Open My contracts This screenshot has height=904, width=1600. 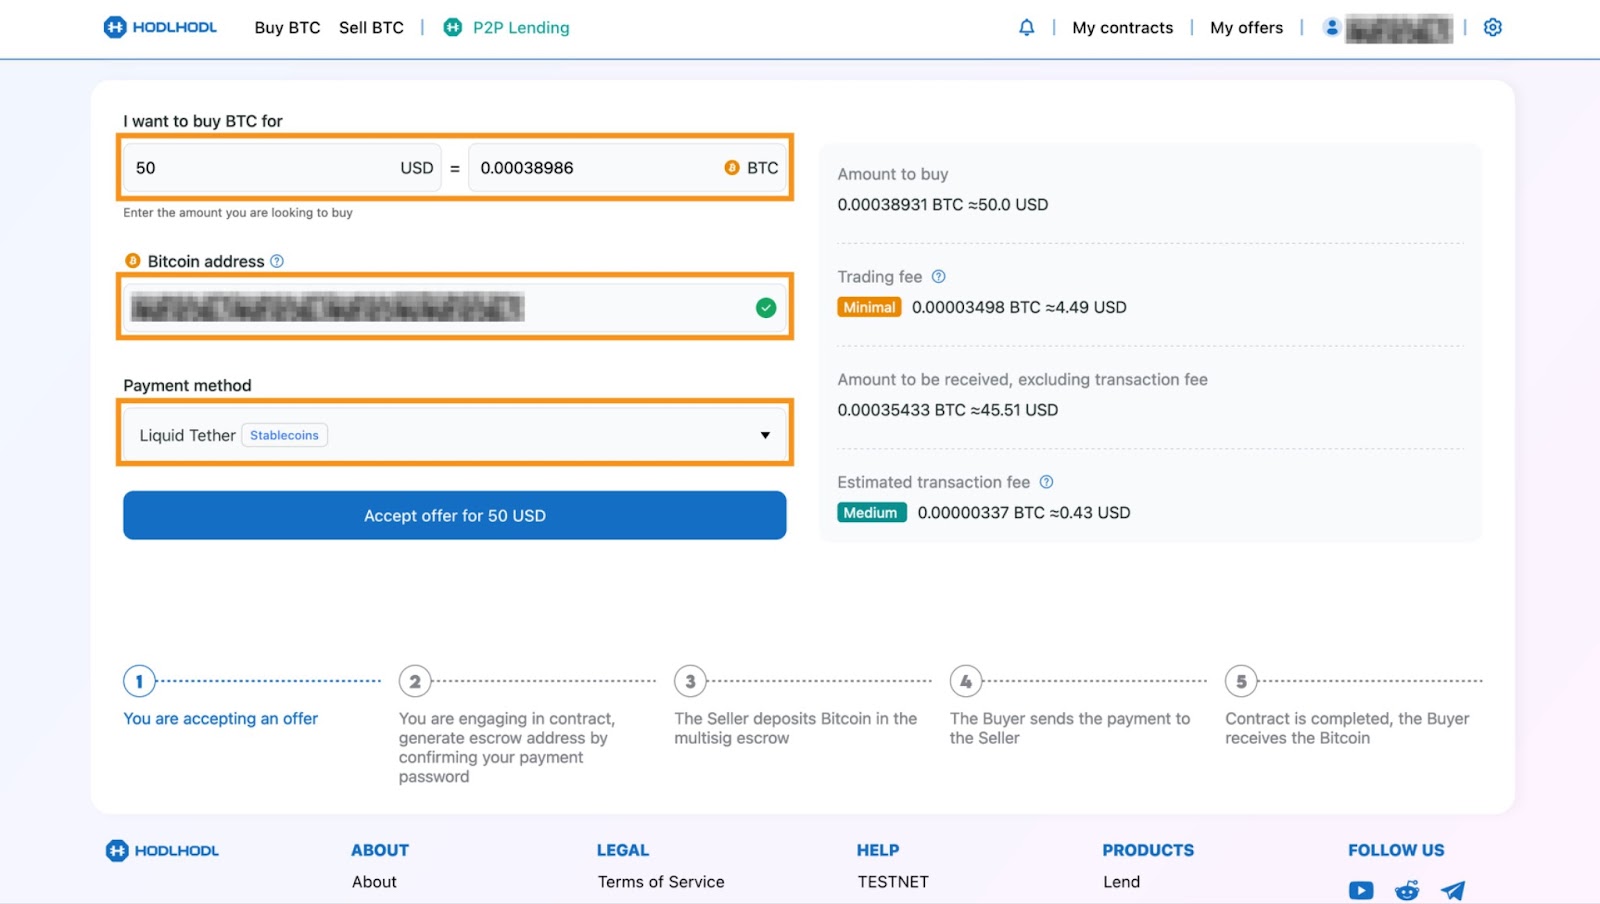pos(1122,28)
